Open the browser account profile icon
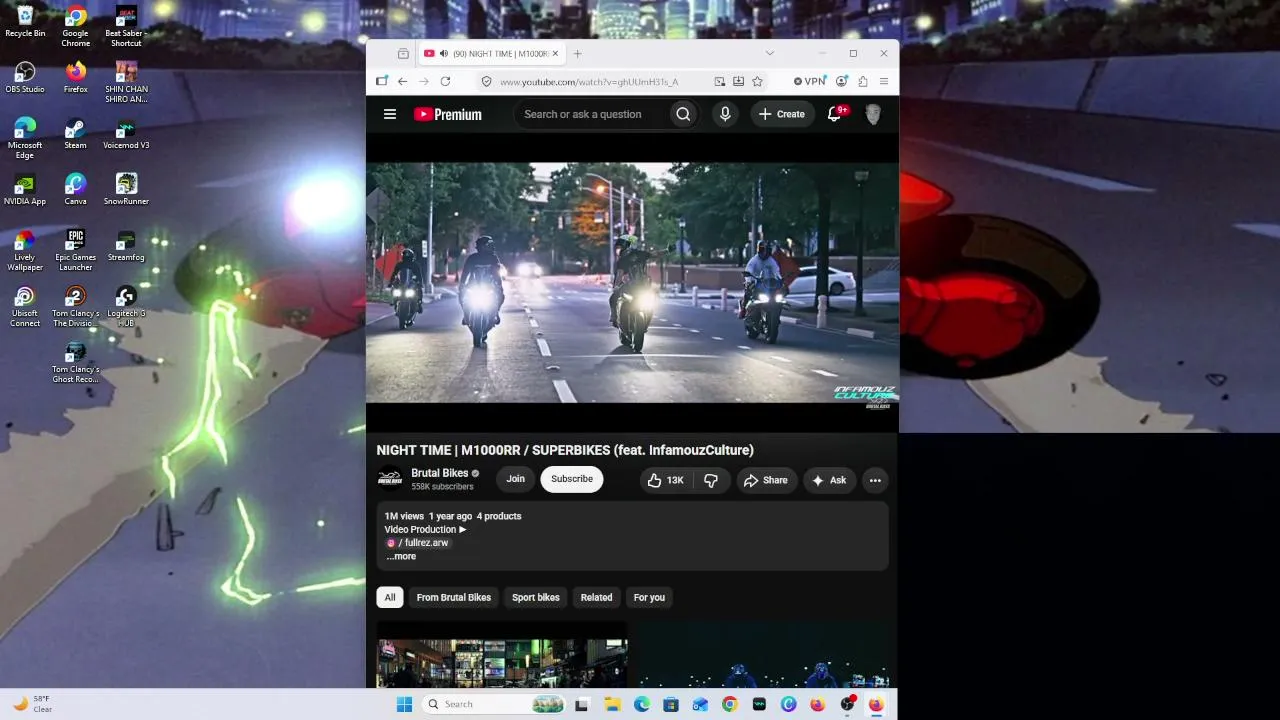The height and width of the screenshot is (720, 1280). (841, 81)
